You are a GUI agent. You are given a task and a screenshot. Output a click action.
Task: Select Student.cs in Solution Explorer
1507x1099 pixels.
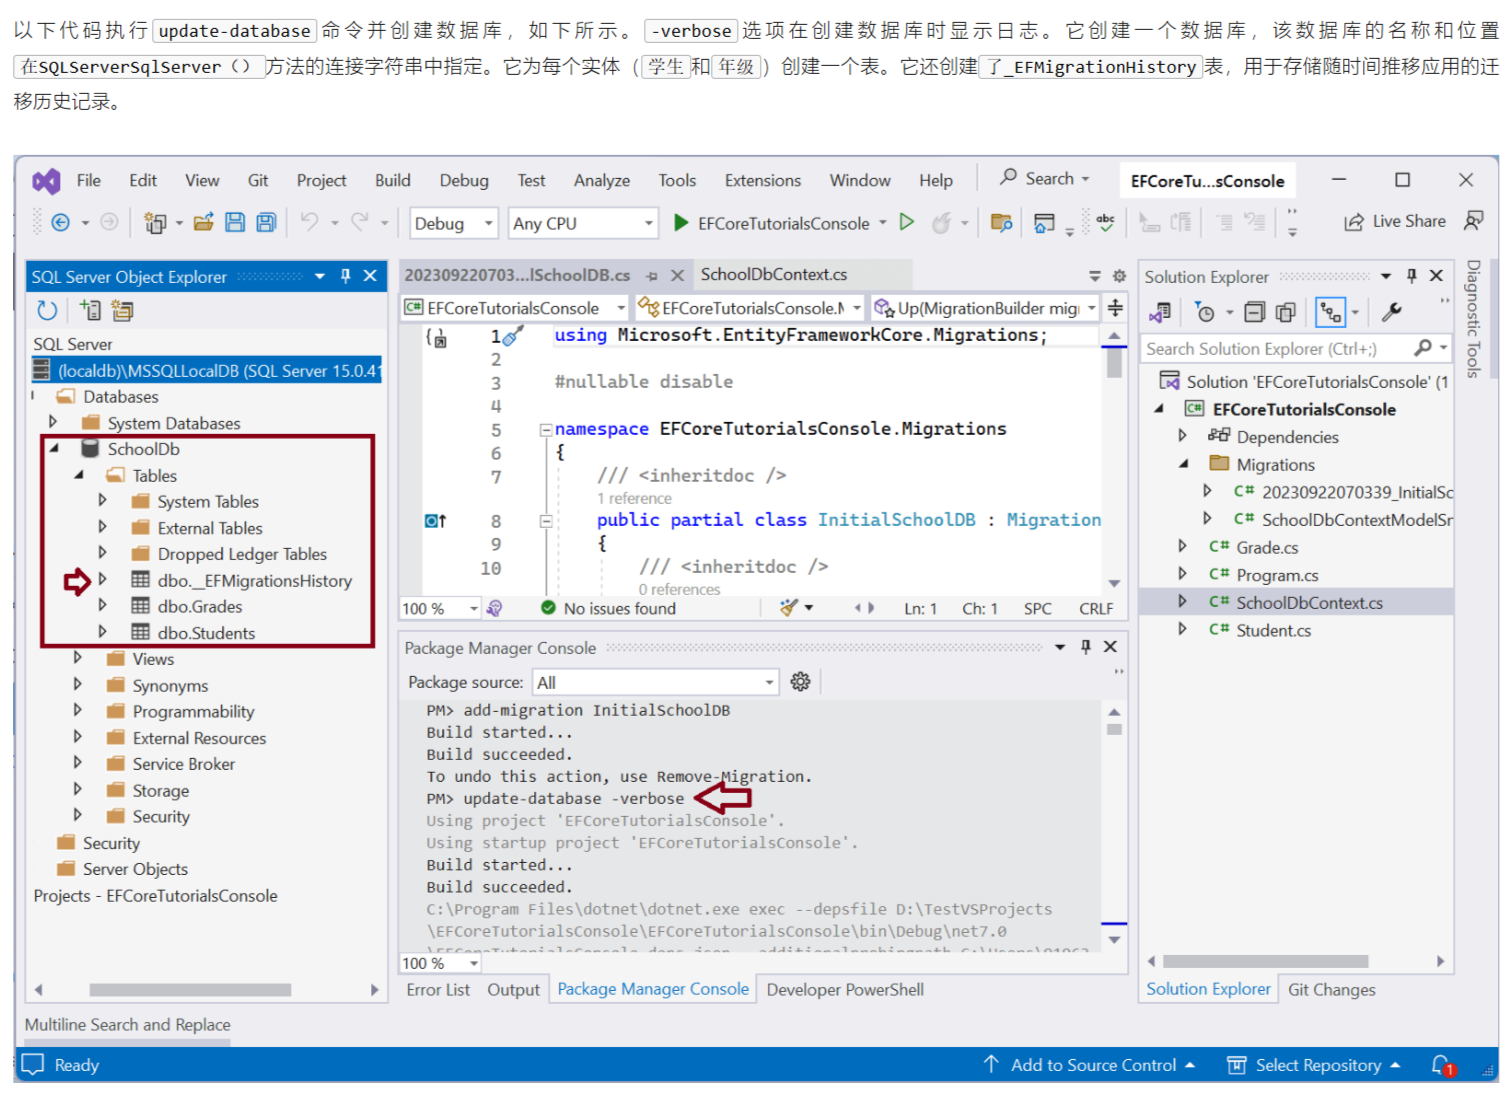tap(1273, 630)
